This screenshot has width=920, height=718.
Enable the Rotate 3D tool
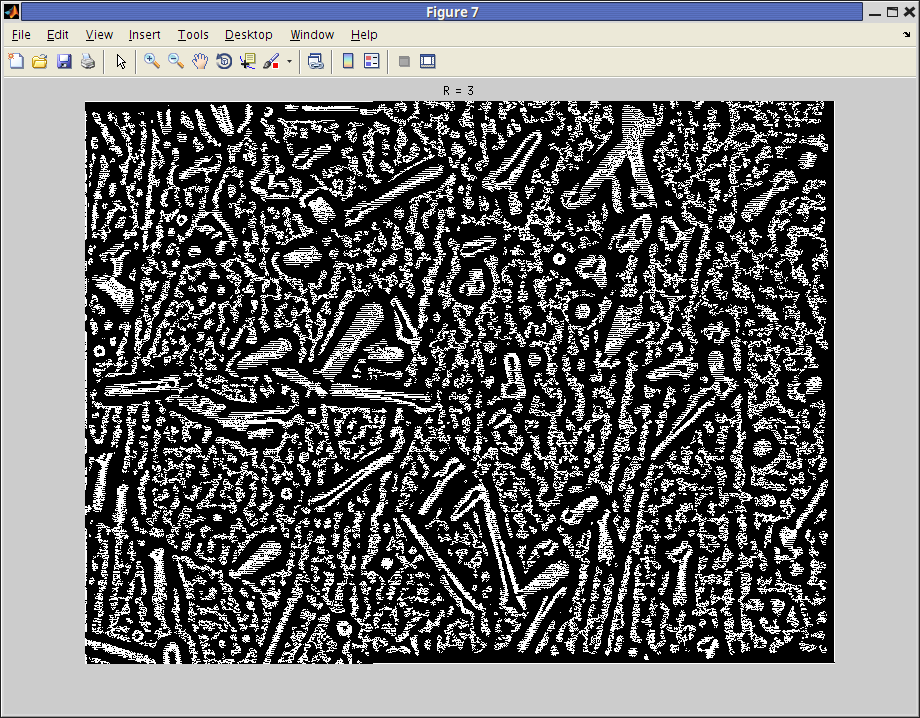pos(224,61)
